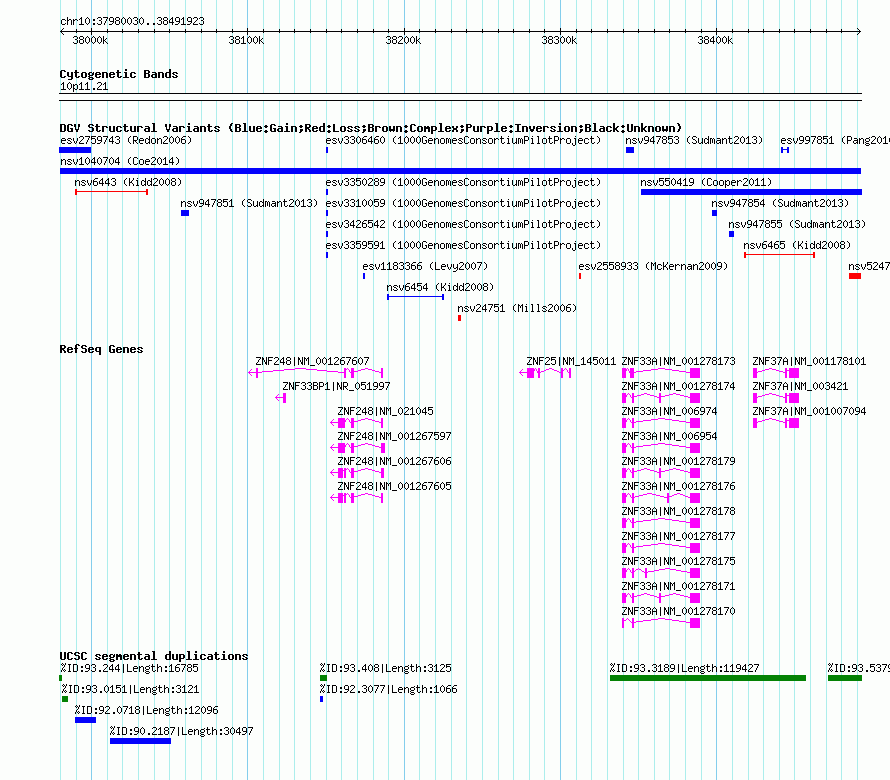Click the %ID:92.0718|Length:12096 duplication label

coord(146,710)
